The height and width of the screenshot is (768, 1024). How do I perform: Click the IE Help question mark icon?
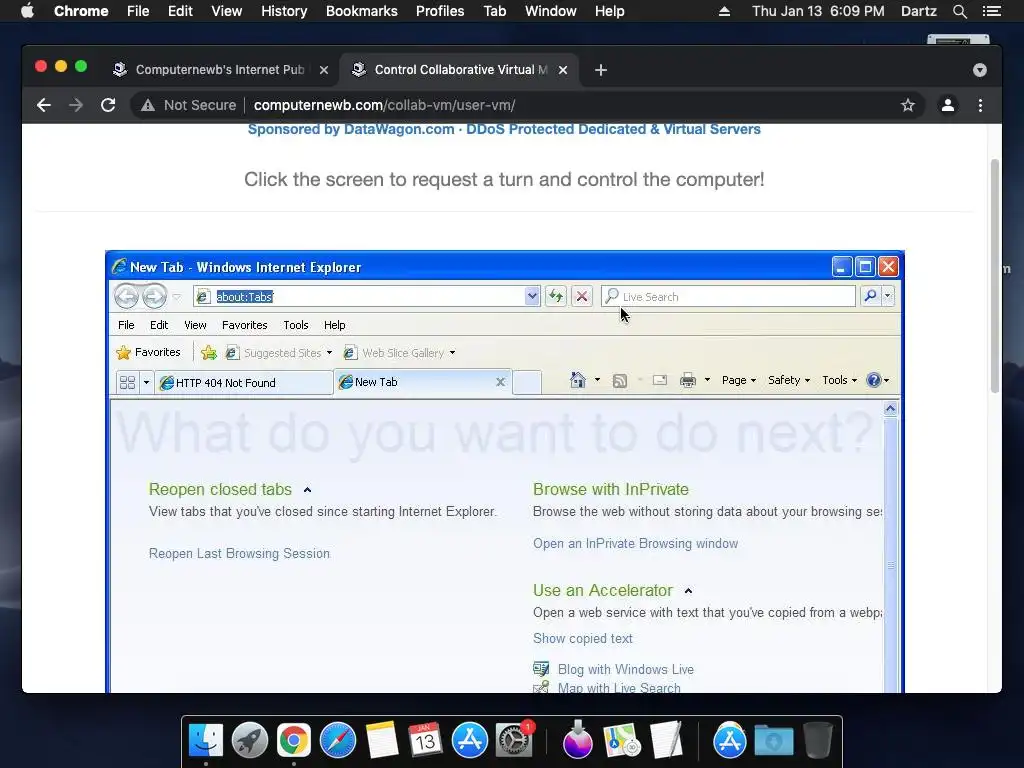tap(874, 380)
